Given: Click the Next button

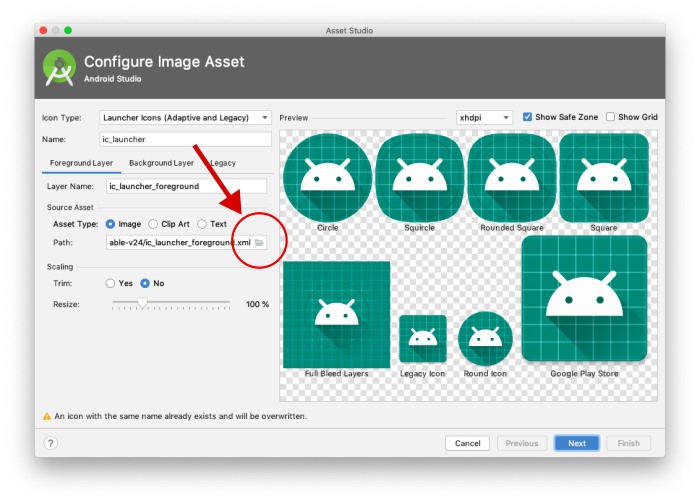Looking at the screenshot, I should 577,443.
